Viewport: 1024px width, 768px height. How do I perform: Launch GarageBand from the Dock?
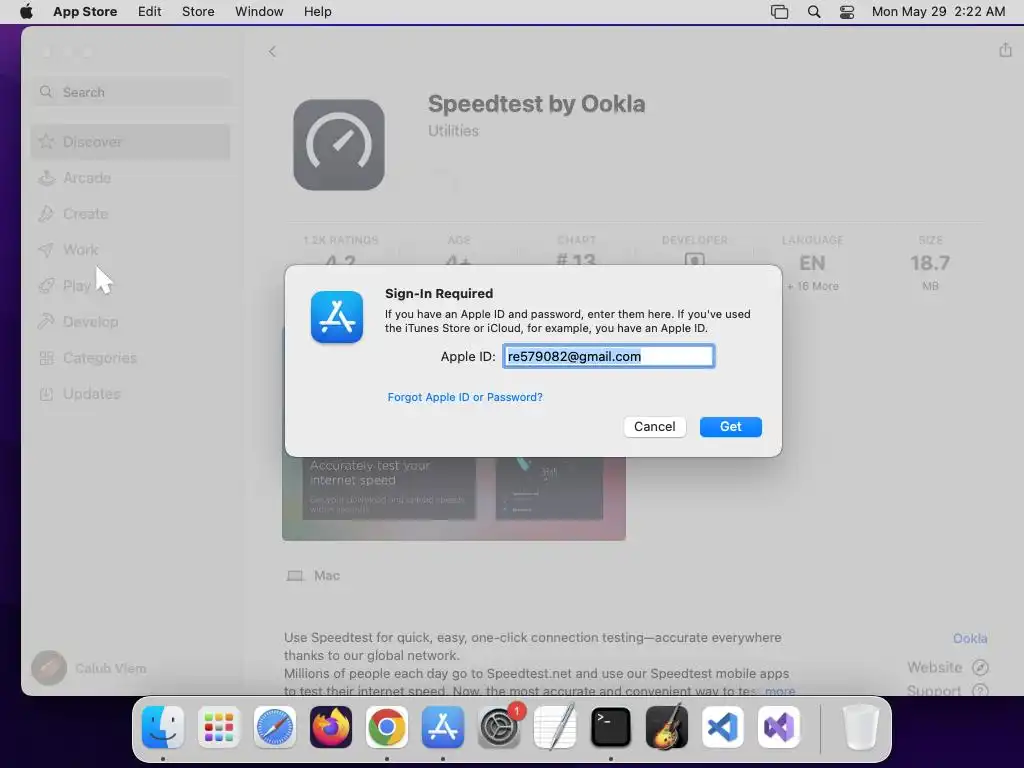pyautogui.click(x=667, y=727)
